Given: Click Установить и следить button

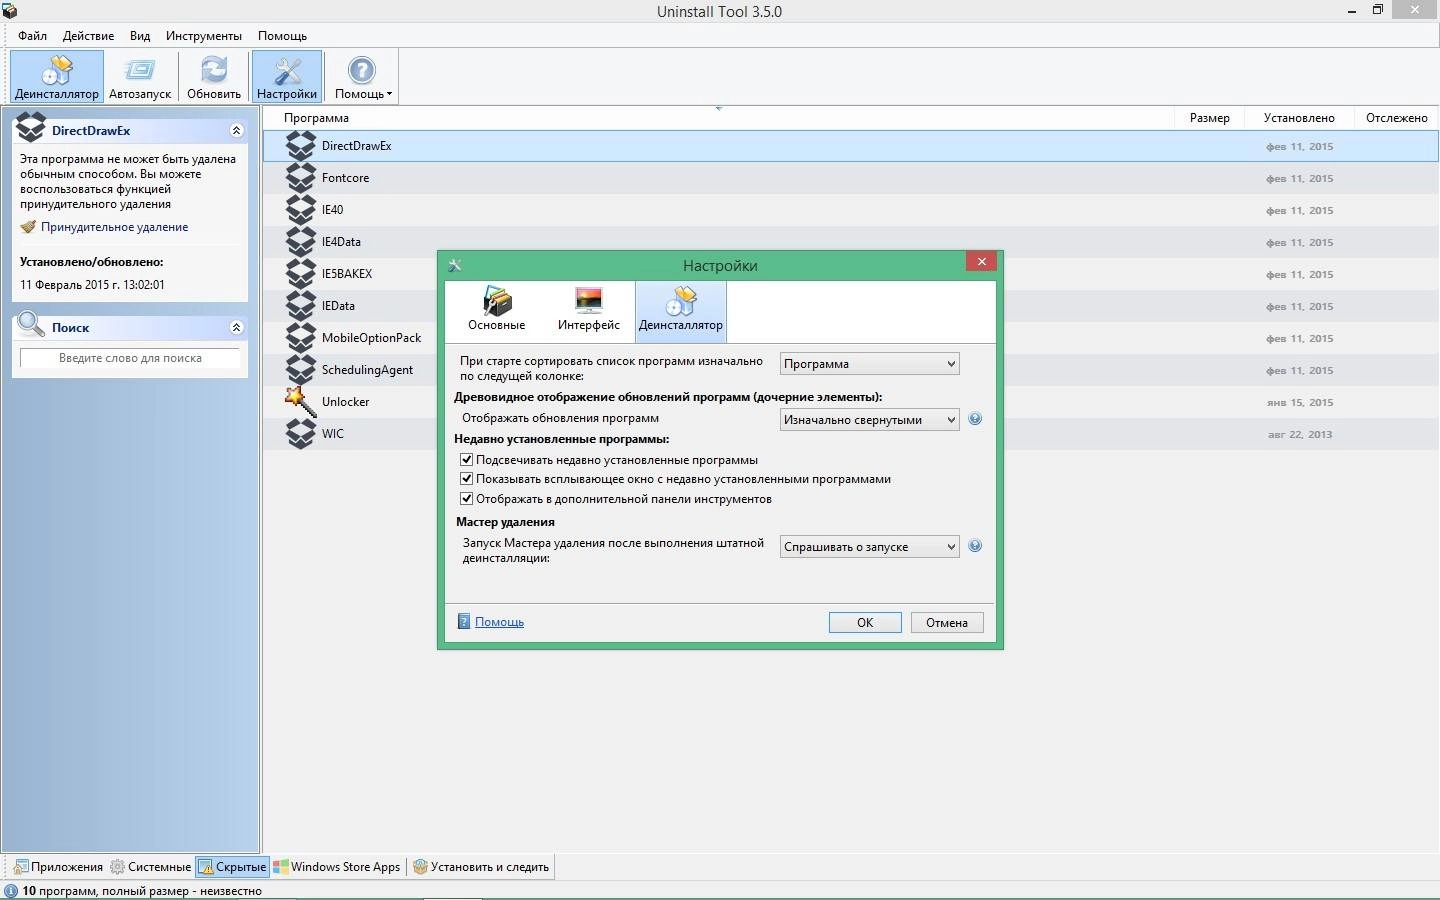Looking at the screenshot, I should 481,867.
